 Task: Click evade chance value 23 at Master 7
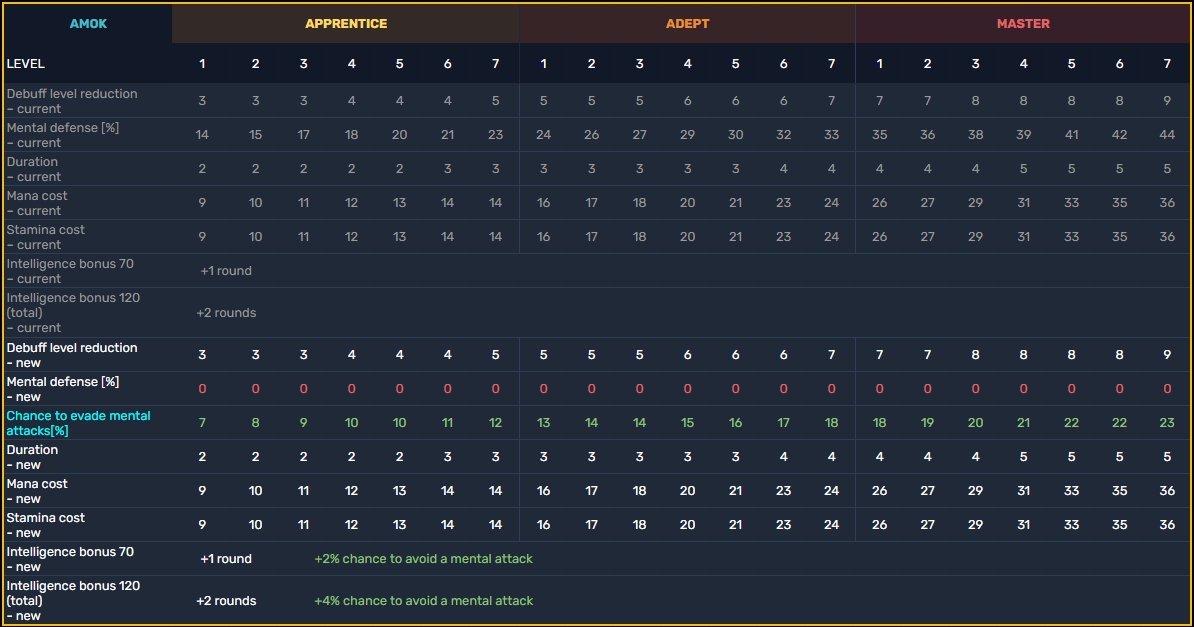[1167, 423]
